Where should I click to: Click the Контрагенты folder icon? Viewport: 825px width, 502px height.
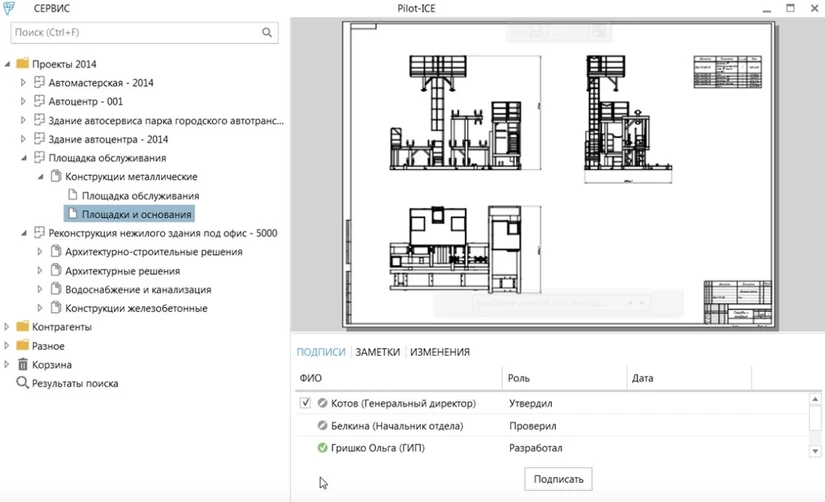click(x=23, y=326)
